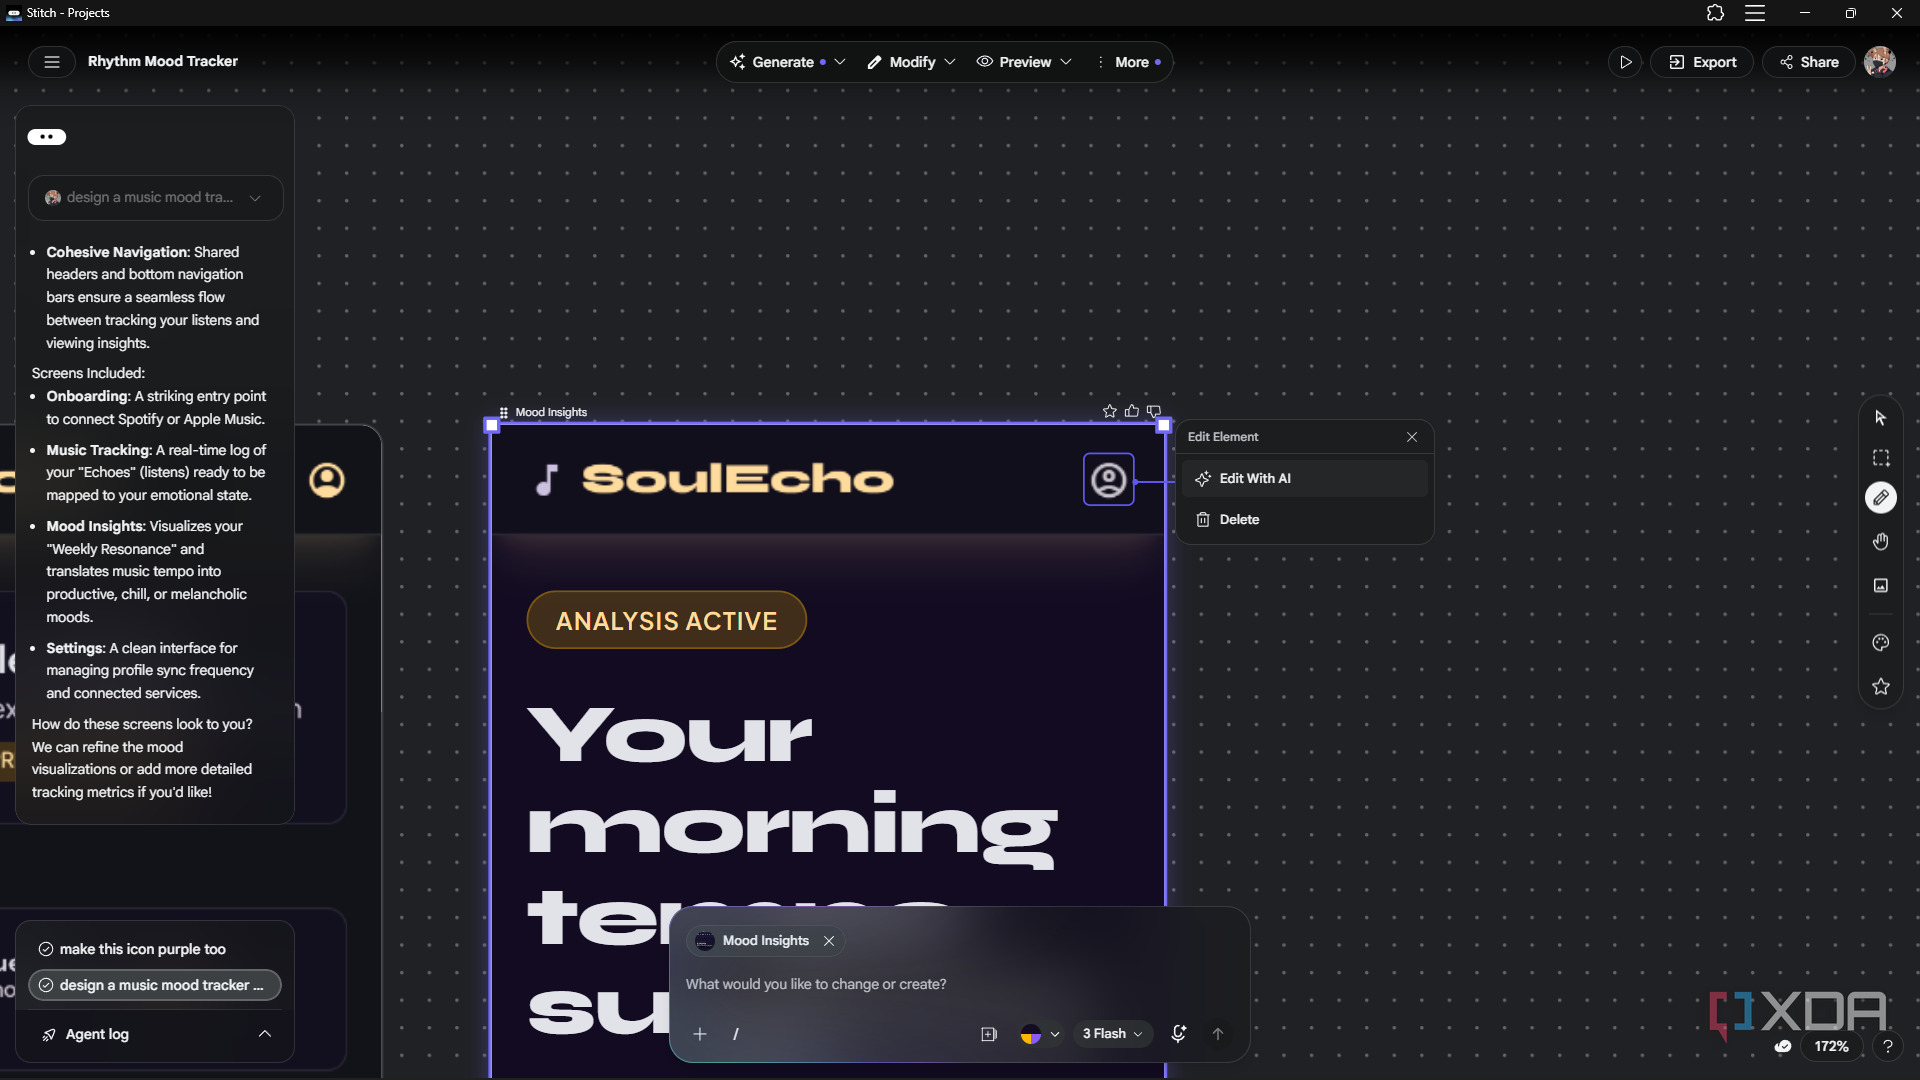
Task: Click the Share button
Action: click(x=1808, y=62)
